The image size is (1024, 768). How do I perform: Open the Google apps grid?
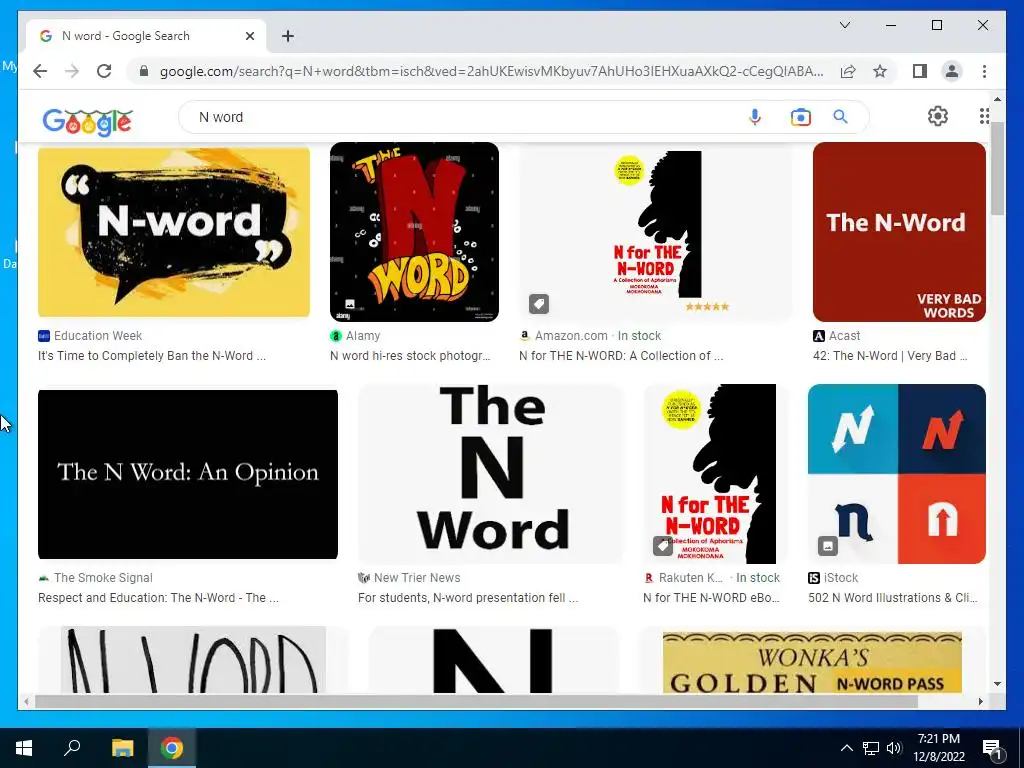(984, 116)
